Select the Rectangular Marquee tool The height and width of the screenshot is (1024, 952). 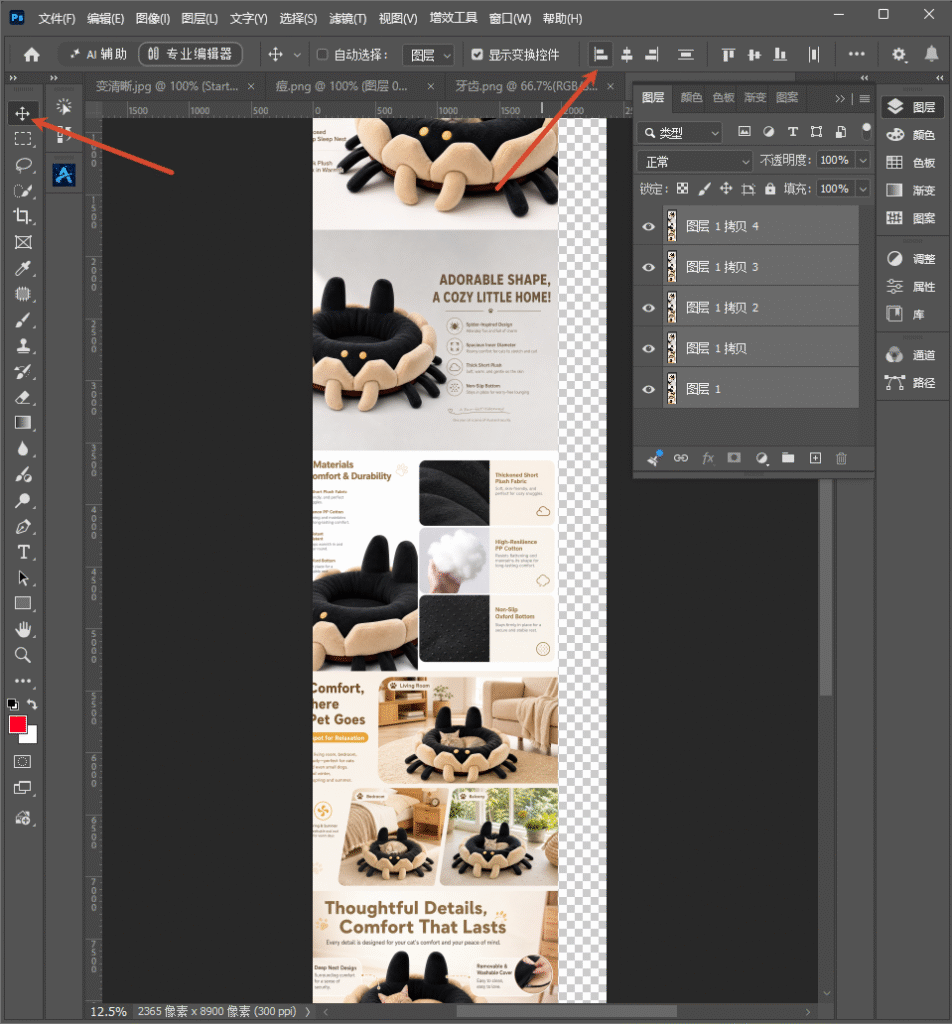point(23,139)
